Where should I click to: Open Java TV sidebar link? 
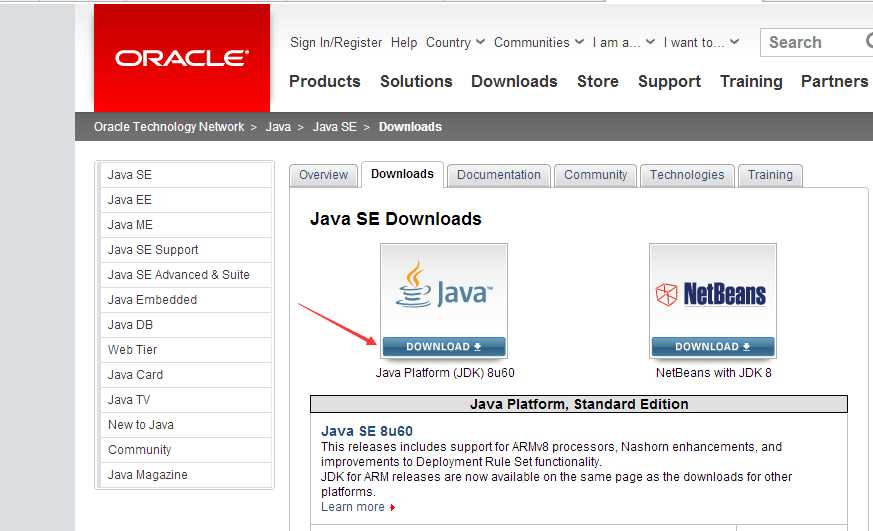(x=186, y=400)
